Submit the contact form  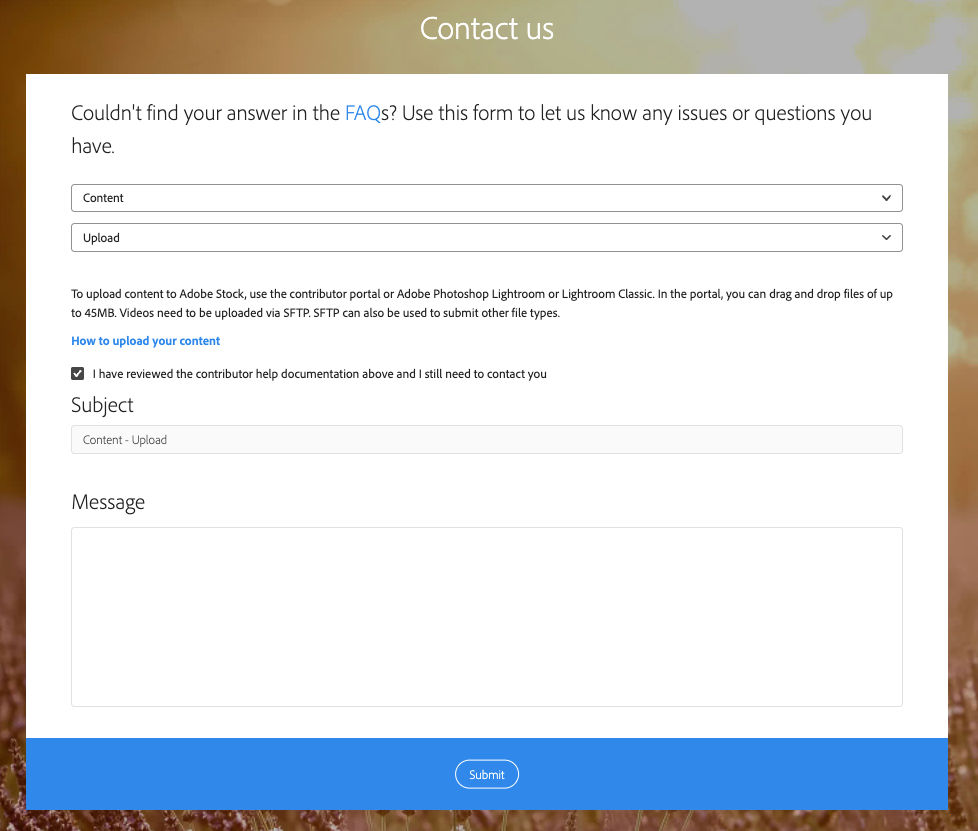coord(486,774)
